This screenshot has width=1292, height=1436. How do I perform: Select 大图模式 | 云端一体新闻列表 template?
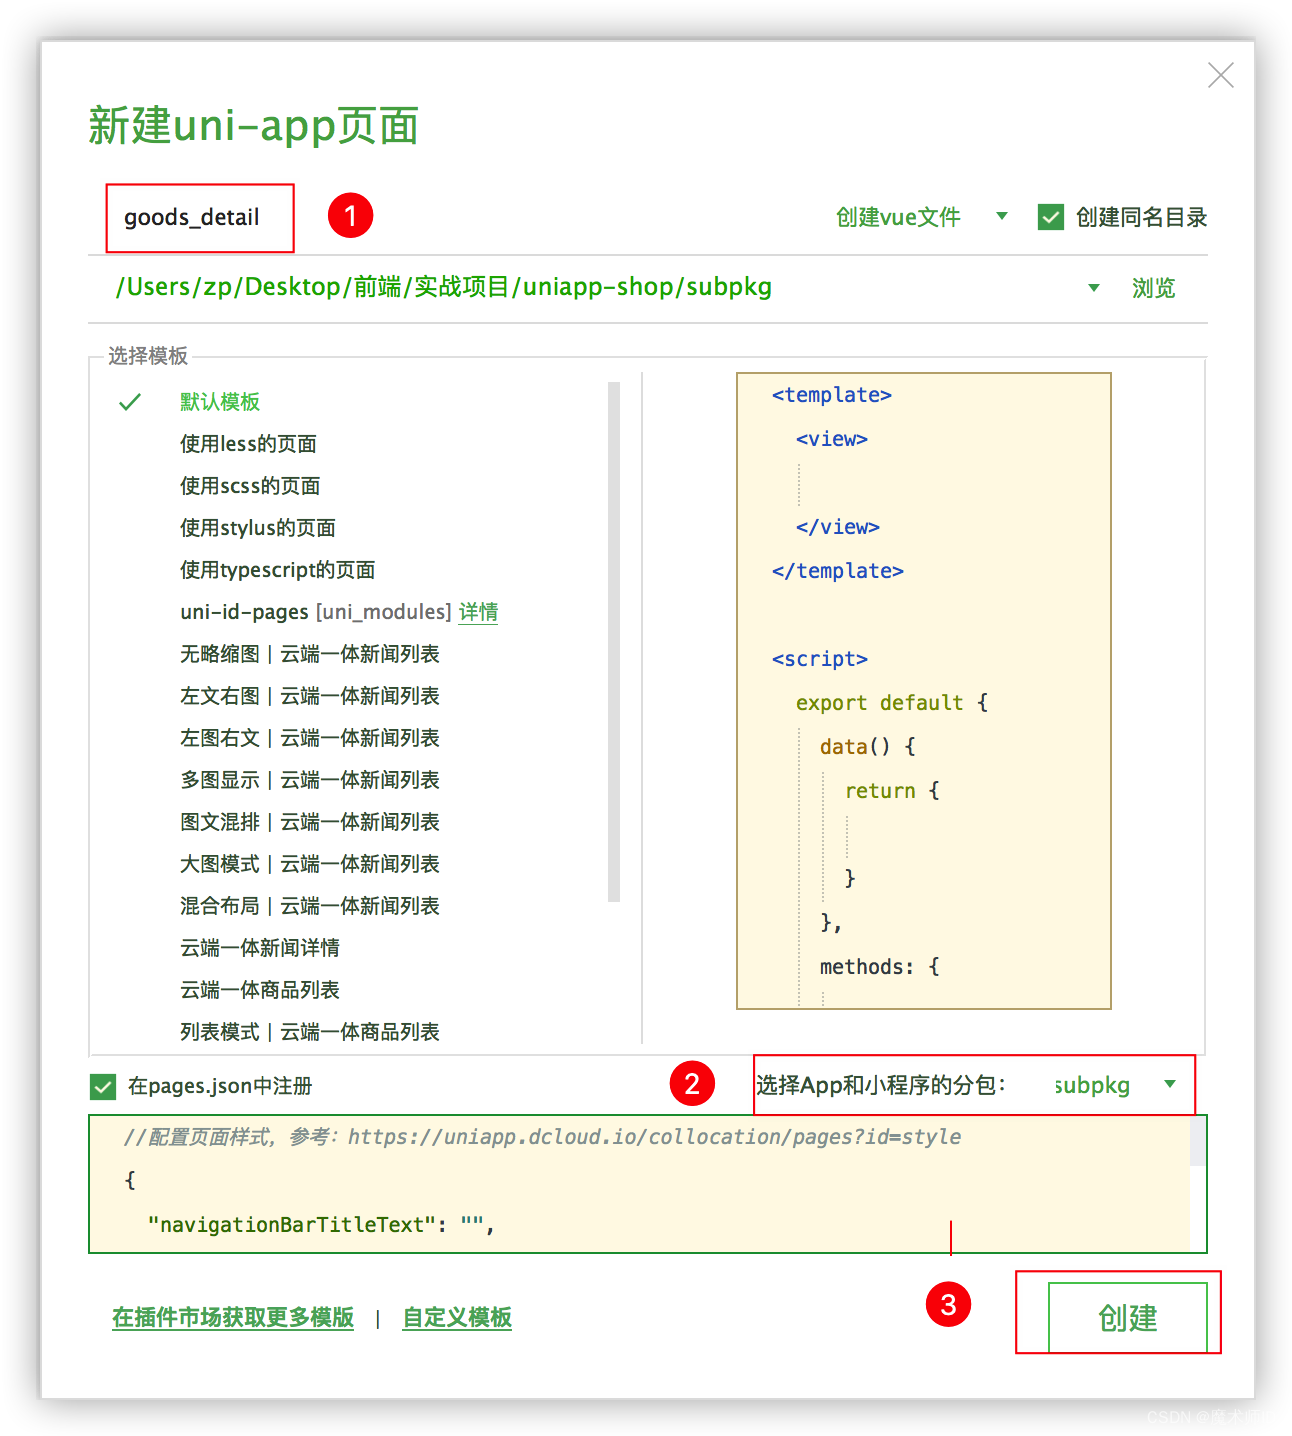coord(310,864)
